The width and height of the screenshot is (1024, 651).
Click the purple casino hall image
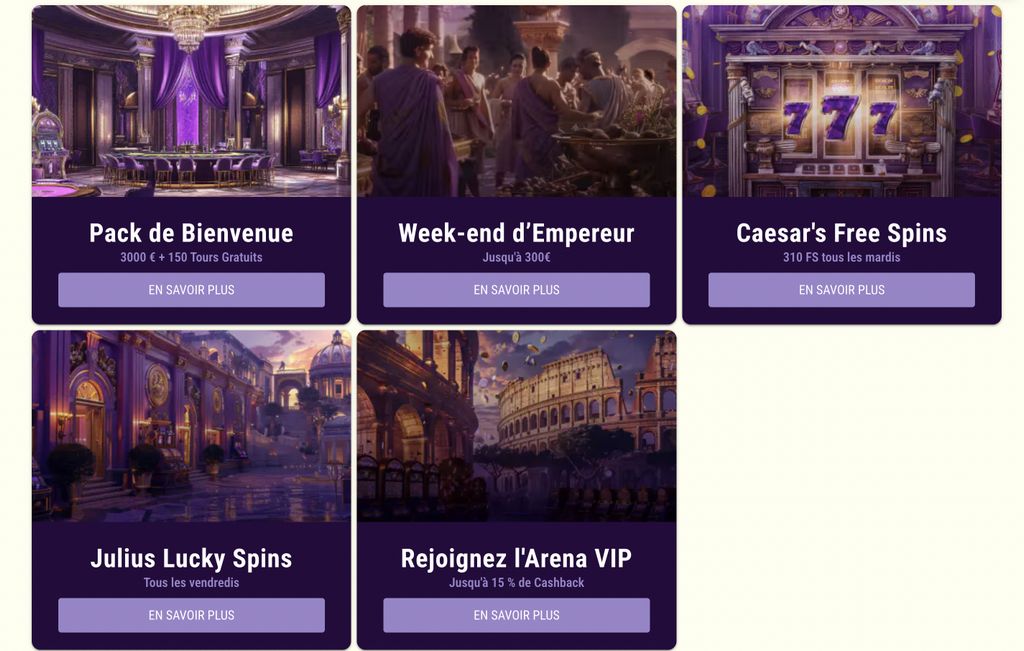[x=191, y=100]
